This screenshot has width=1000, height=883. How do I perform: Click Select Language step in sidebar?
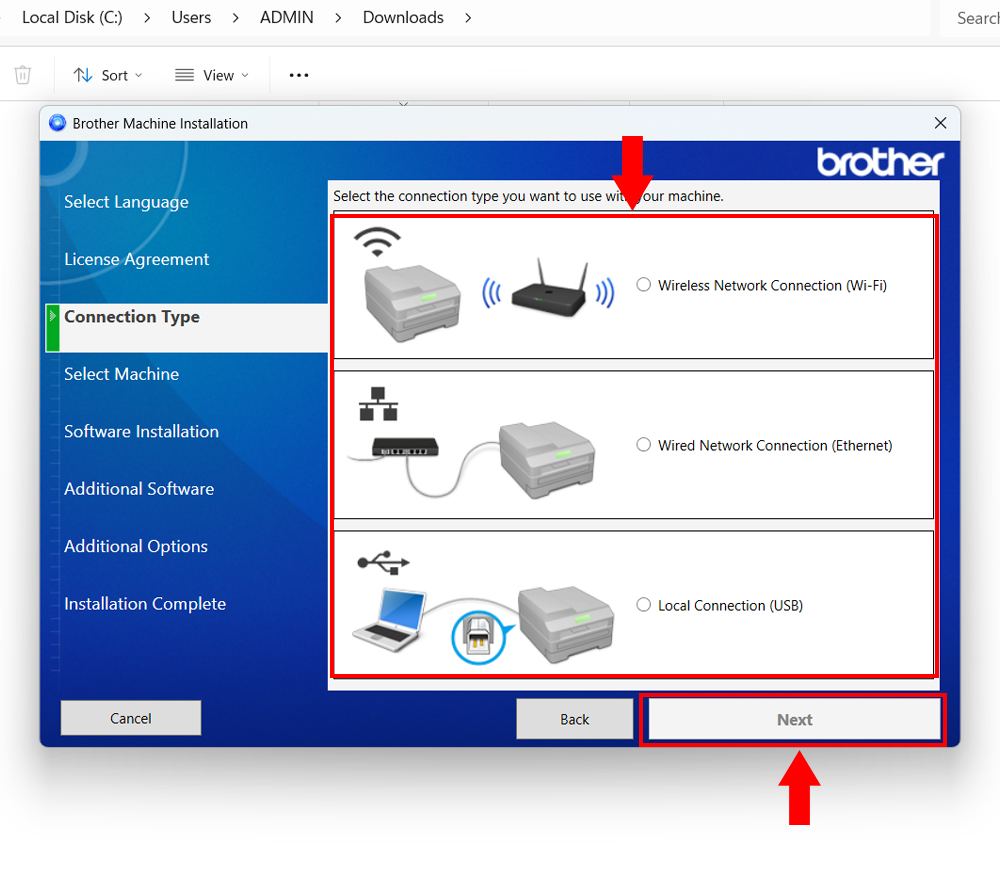point(126,202)
